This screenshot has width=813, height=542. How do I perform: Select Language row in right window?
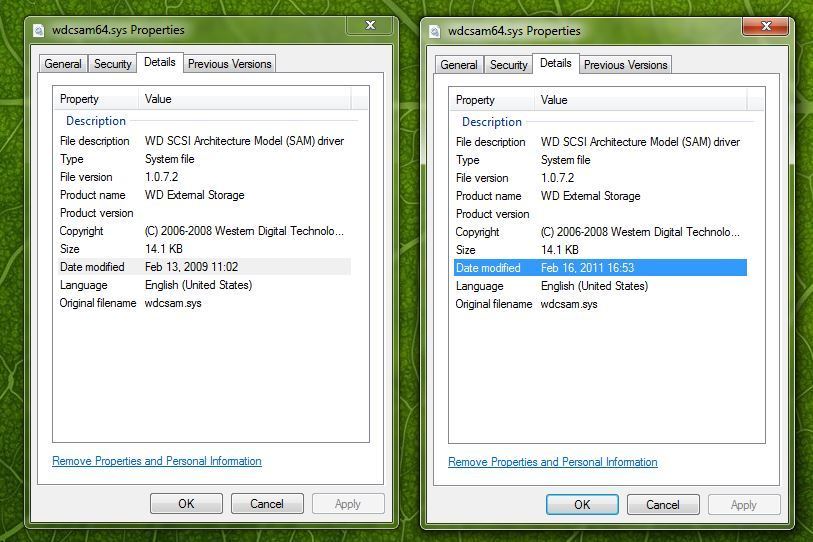point(600,286)
